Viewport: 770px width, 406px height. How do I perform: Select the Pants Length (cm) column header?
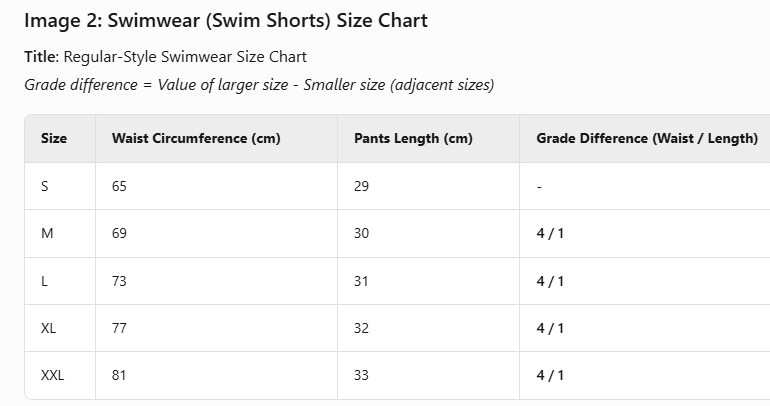coord(413,138)
